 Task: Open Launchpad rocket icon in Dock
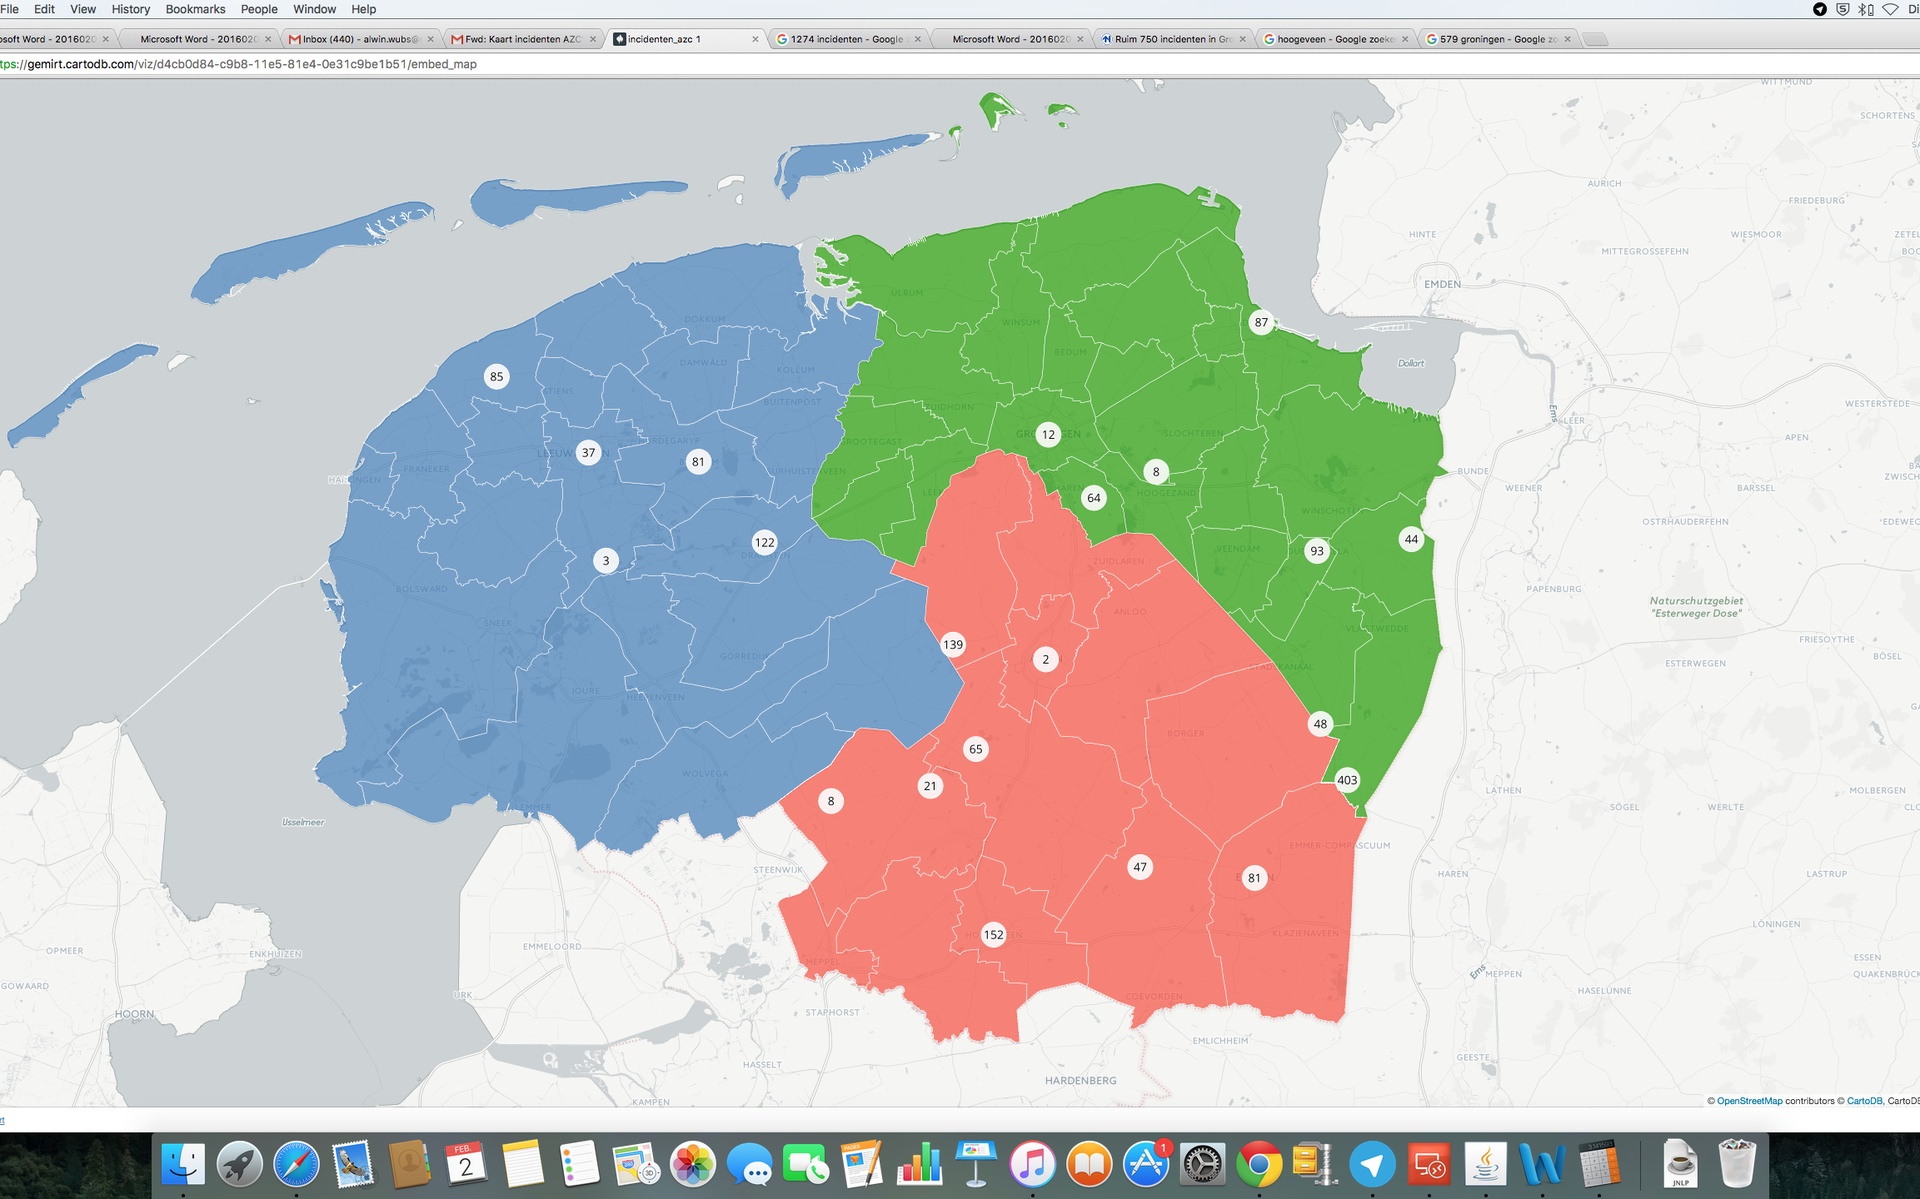click(240, 1164)
